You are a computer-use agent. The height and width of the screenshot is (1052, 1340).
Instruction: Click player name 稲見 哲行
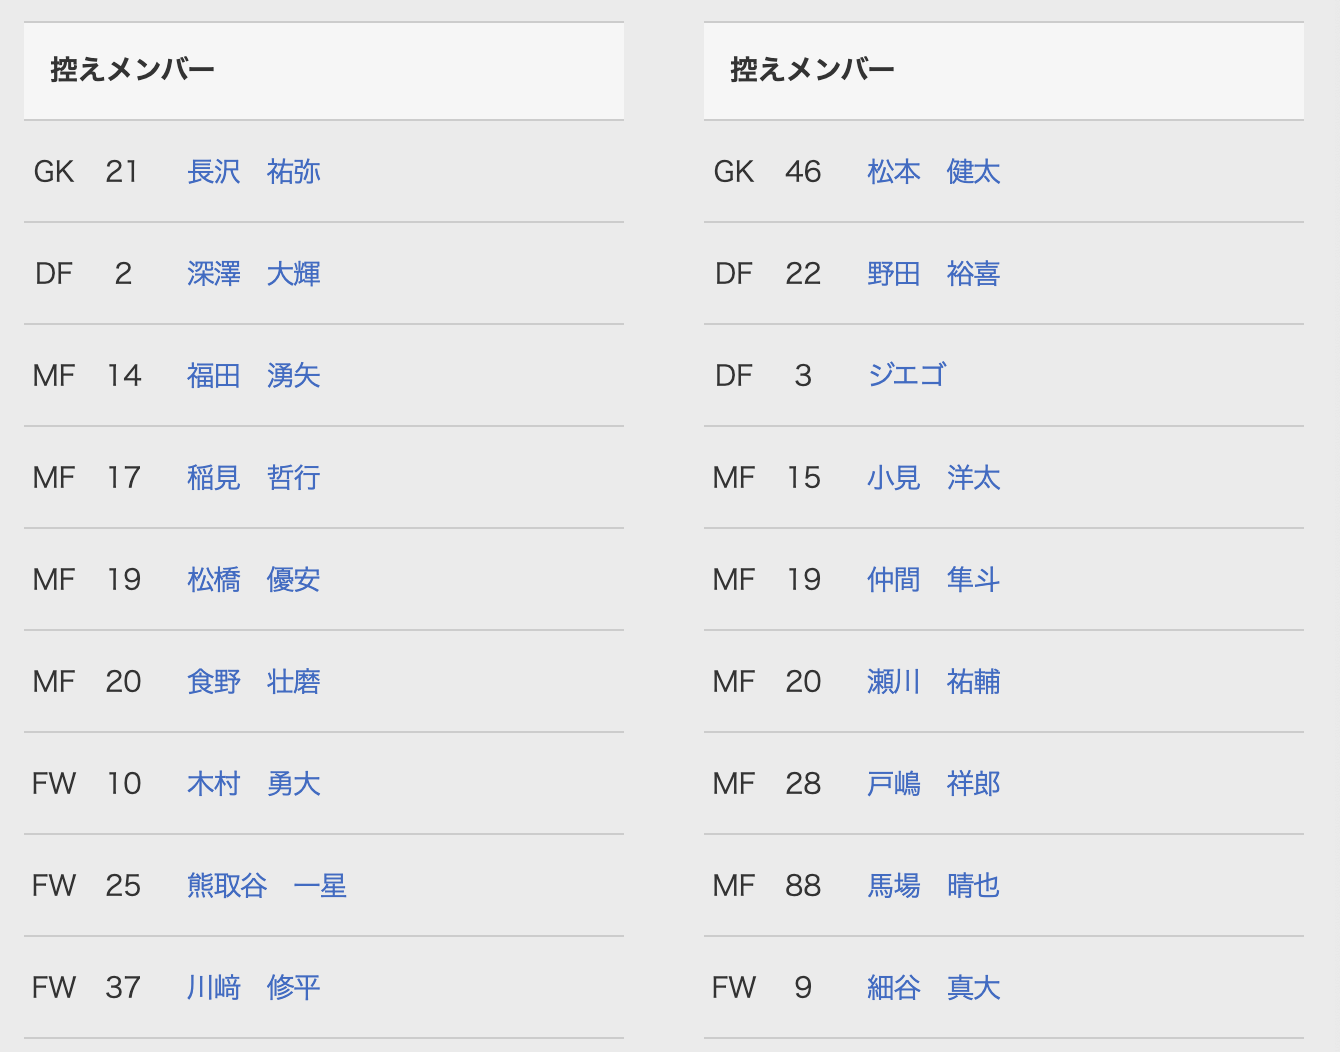(x=254, y=478)
